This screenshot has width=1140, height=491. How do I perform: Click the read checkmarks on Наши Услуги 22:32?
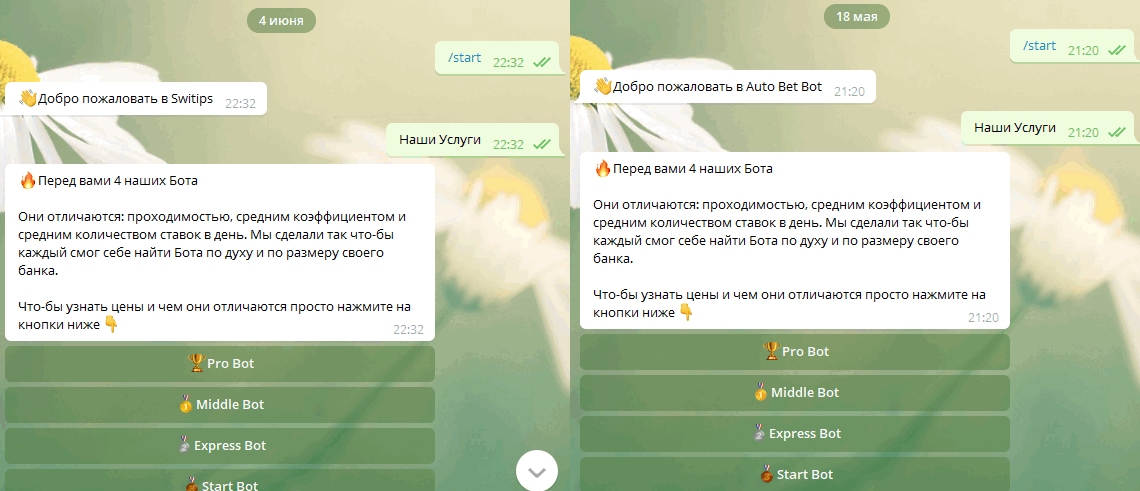click(x=541, y=144)
